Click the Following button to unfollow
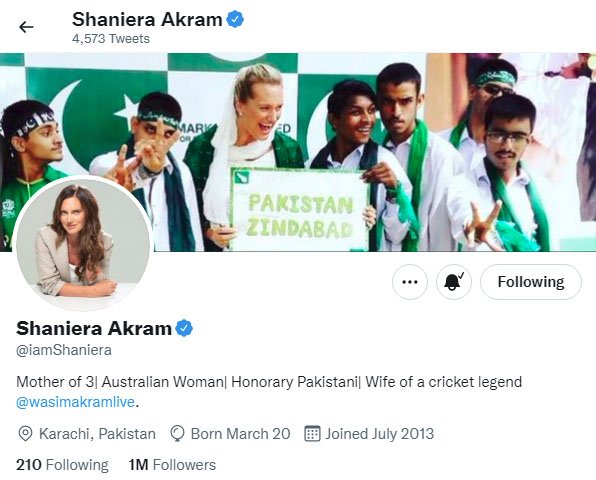The image size is (596, 480). [531, 282]
